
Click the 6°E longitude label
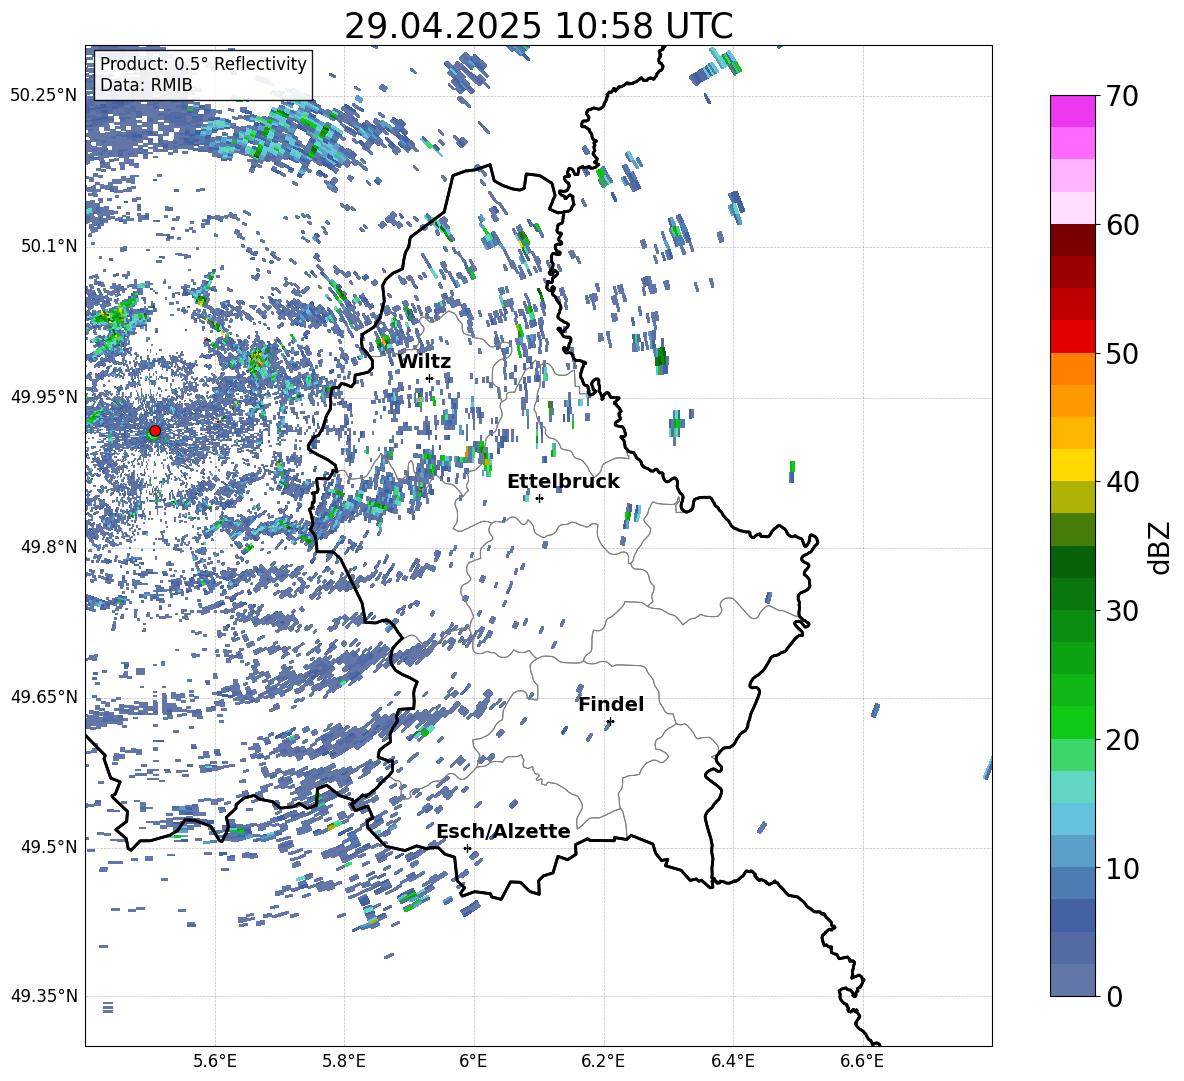[x=473, y=1061]
